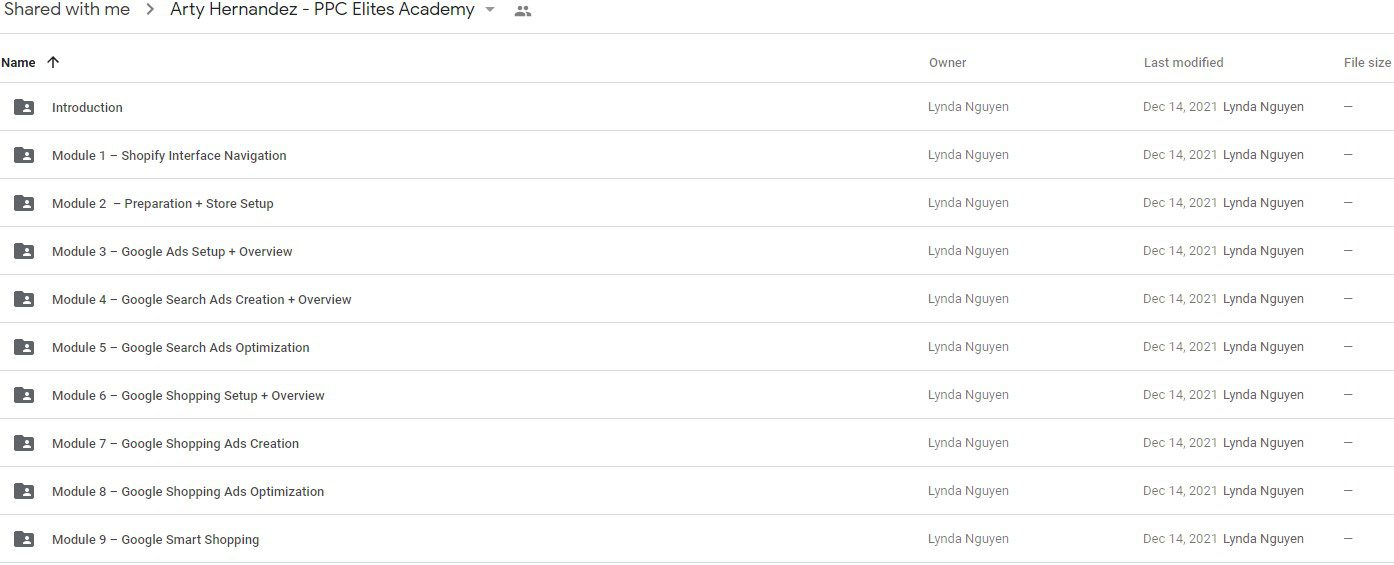Click the Last modified column header

tap(1183, 62)
